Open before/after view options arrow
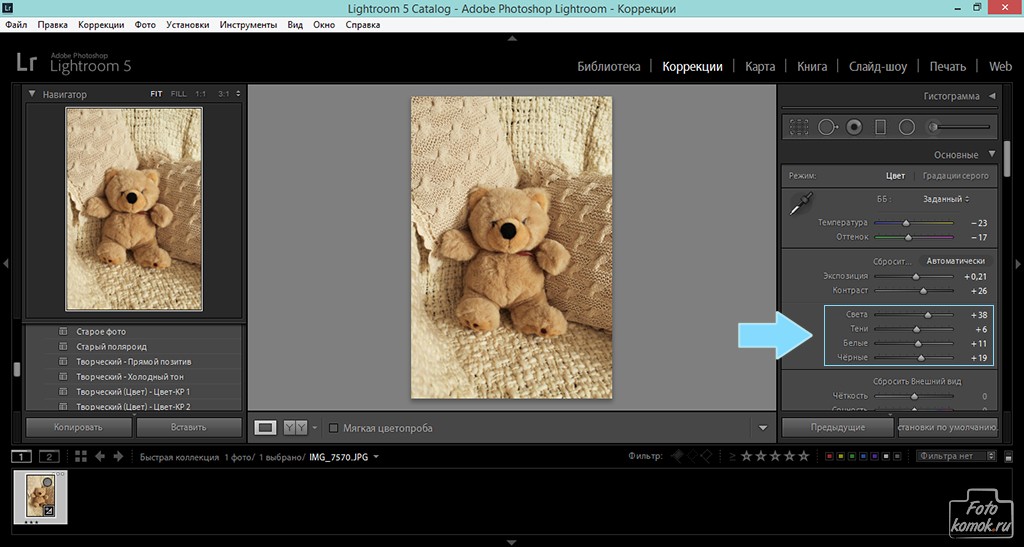 [315, 428]
